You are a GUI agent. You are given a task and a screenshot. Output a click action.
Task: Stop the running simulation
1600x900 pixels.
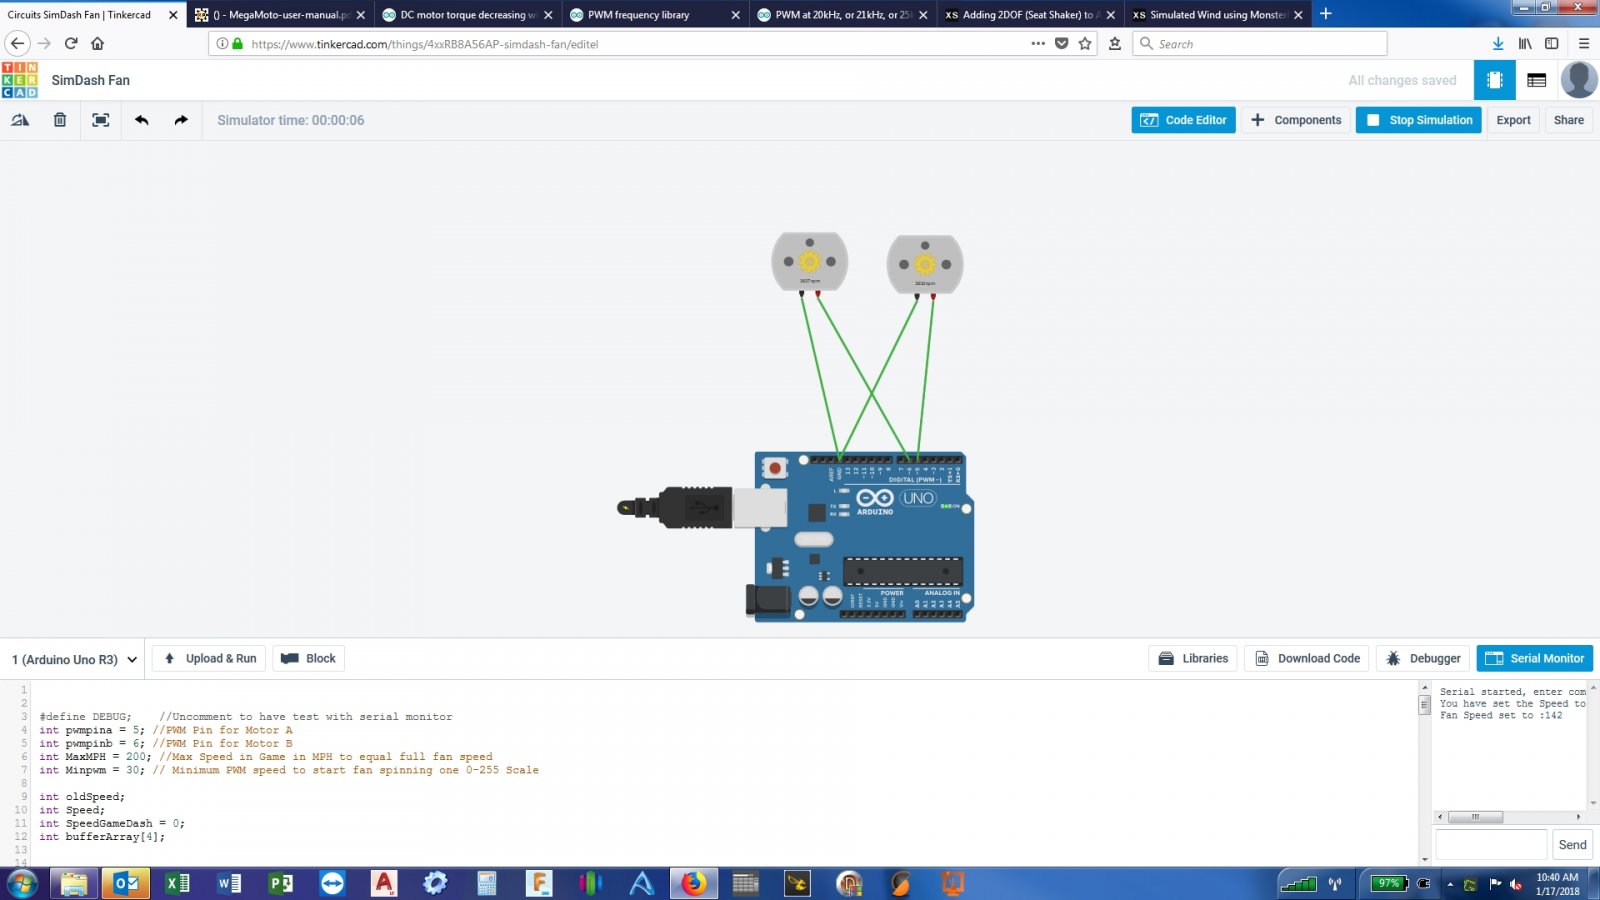click(x=1418, y=120)
